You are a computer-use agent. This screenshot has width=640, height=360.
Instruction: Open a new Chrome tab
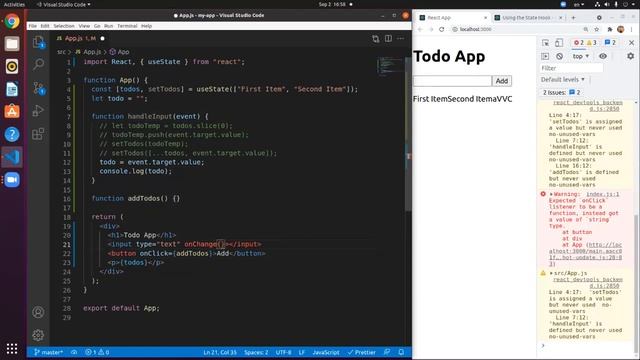click(x=573, y=18)
